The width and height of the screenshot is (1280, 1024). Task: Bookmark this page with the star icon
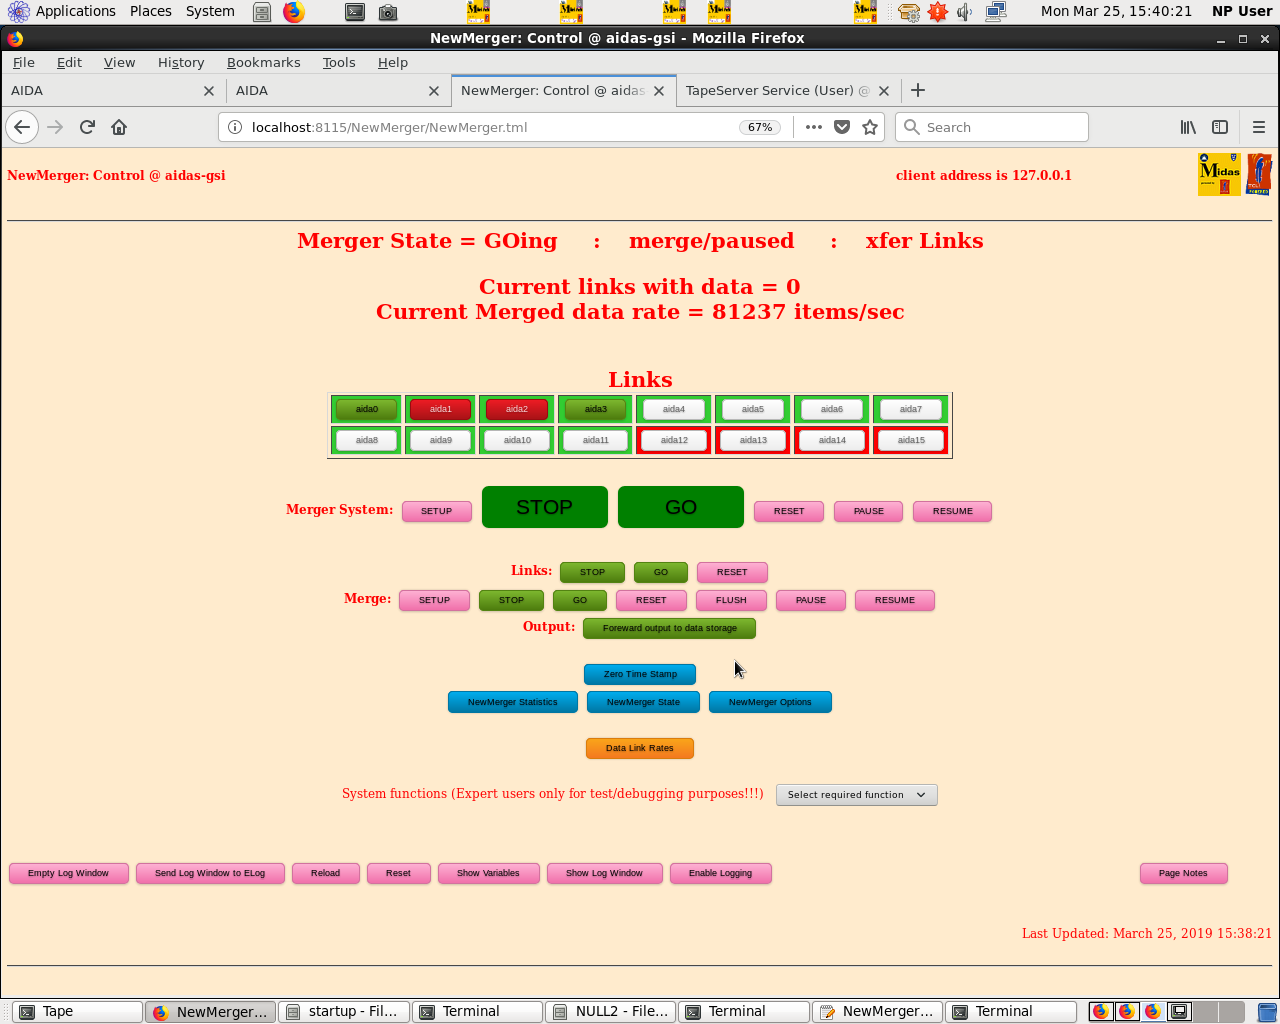[870, 127]
